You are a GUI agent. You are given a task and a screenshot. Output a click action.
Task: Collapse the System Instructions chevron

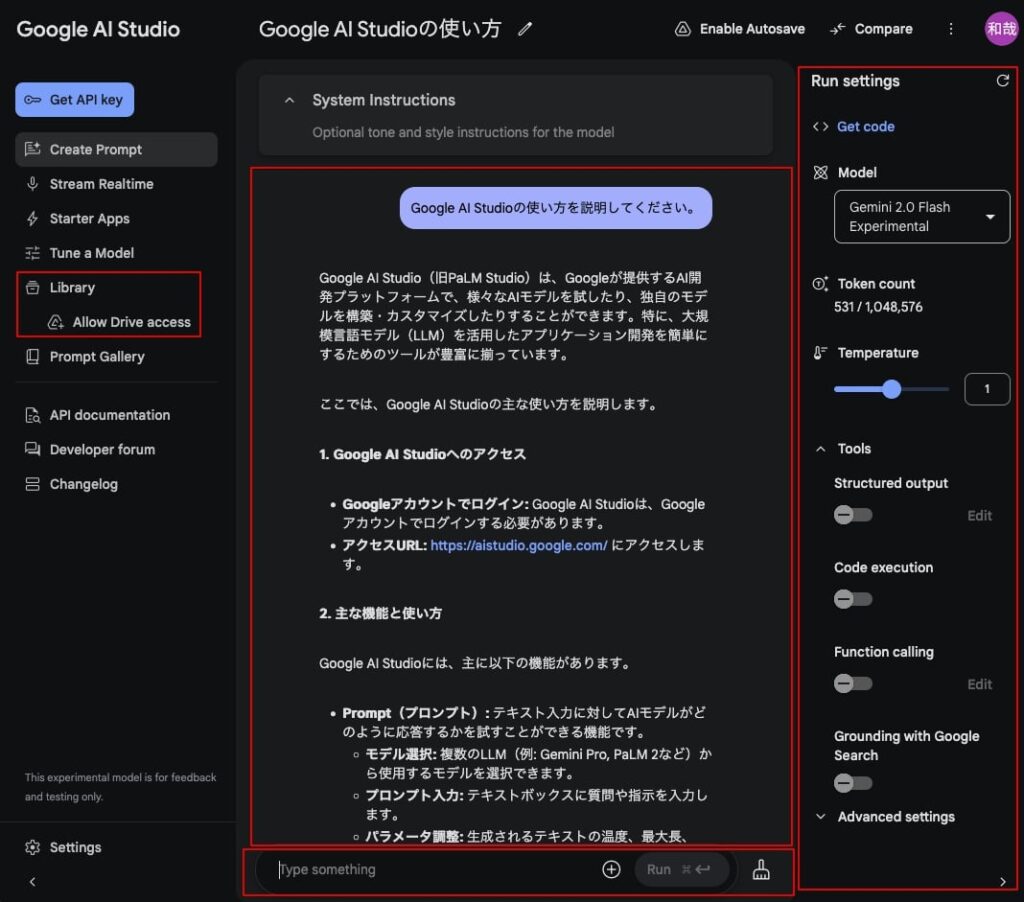[289, 101]
